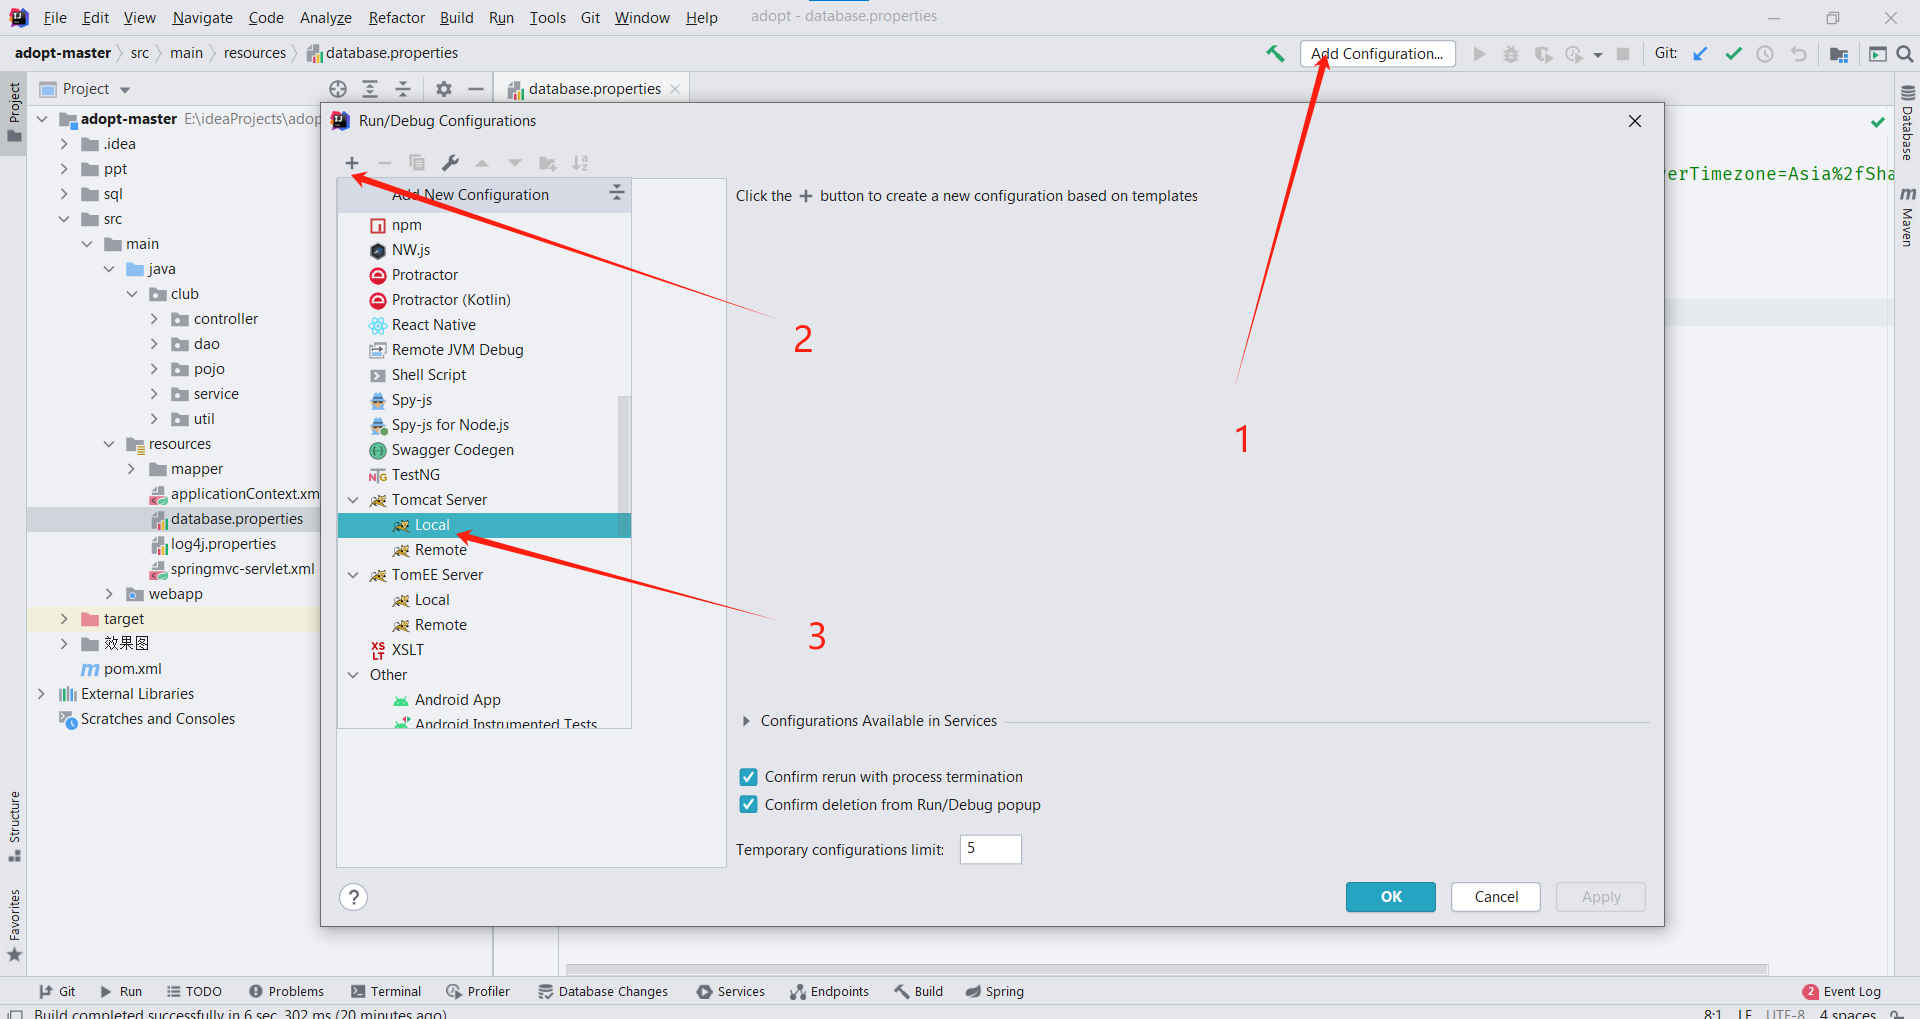The image size is (1920, 1019).
Task: Toggle Confirm rerun with process termination
Action: (748, 777)
